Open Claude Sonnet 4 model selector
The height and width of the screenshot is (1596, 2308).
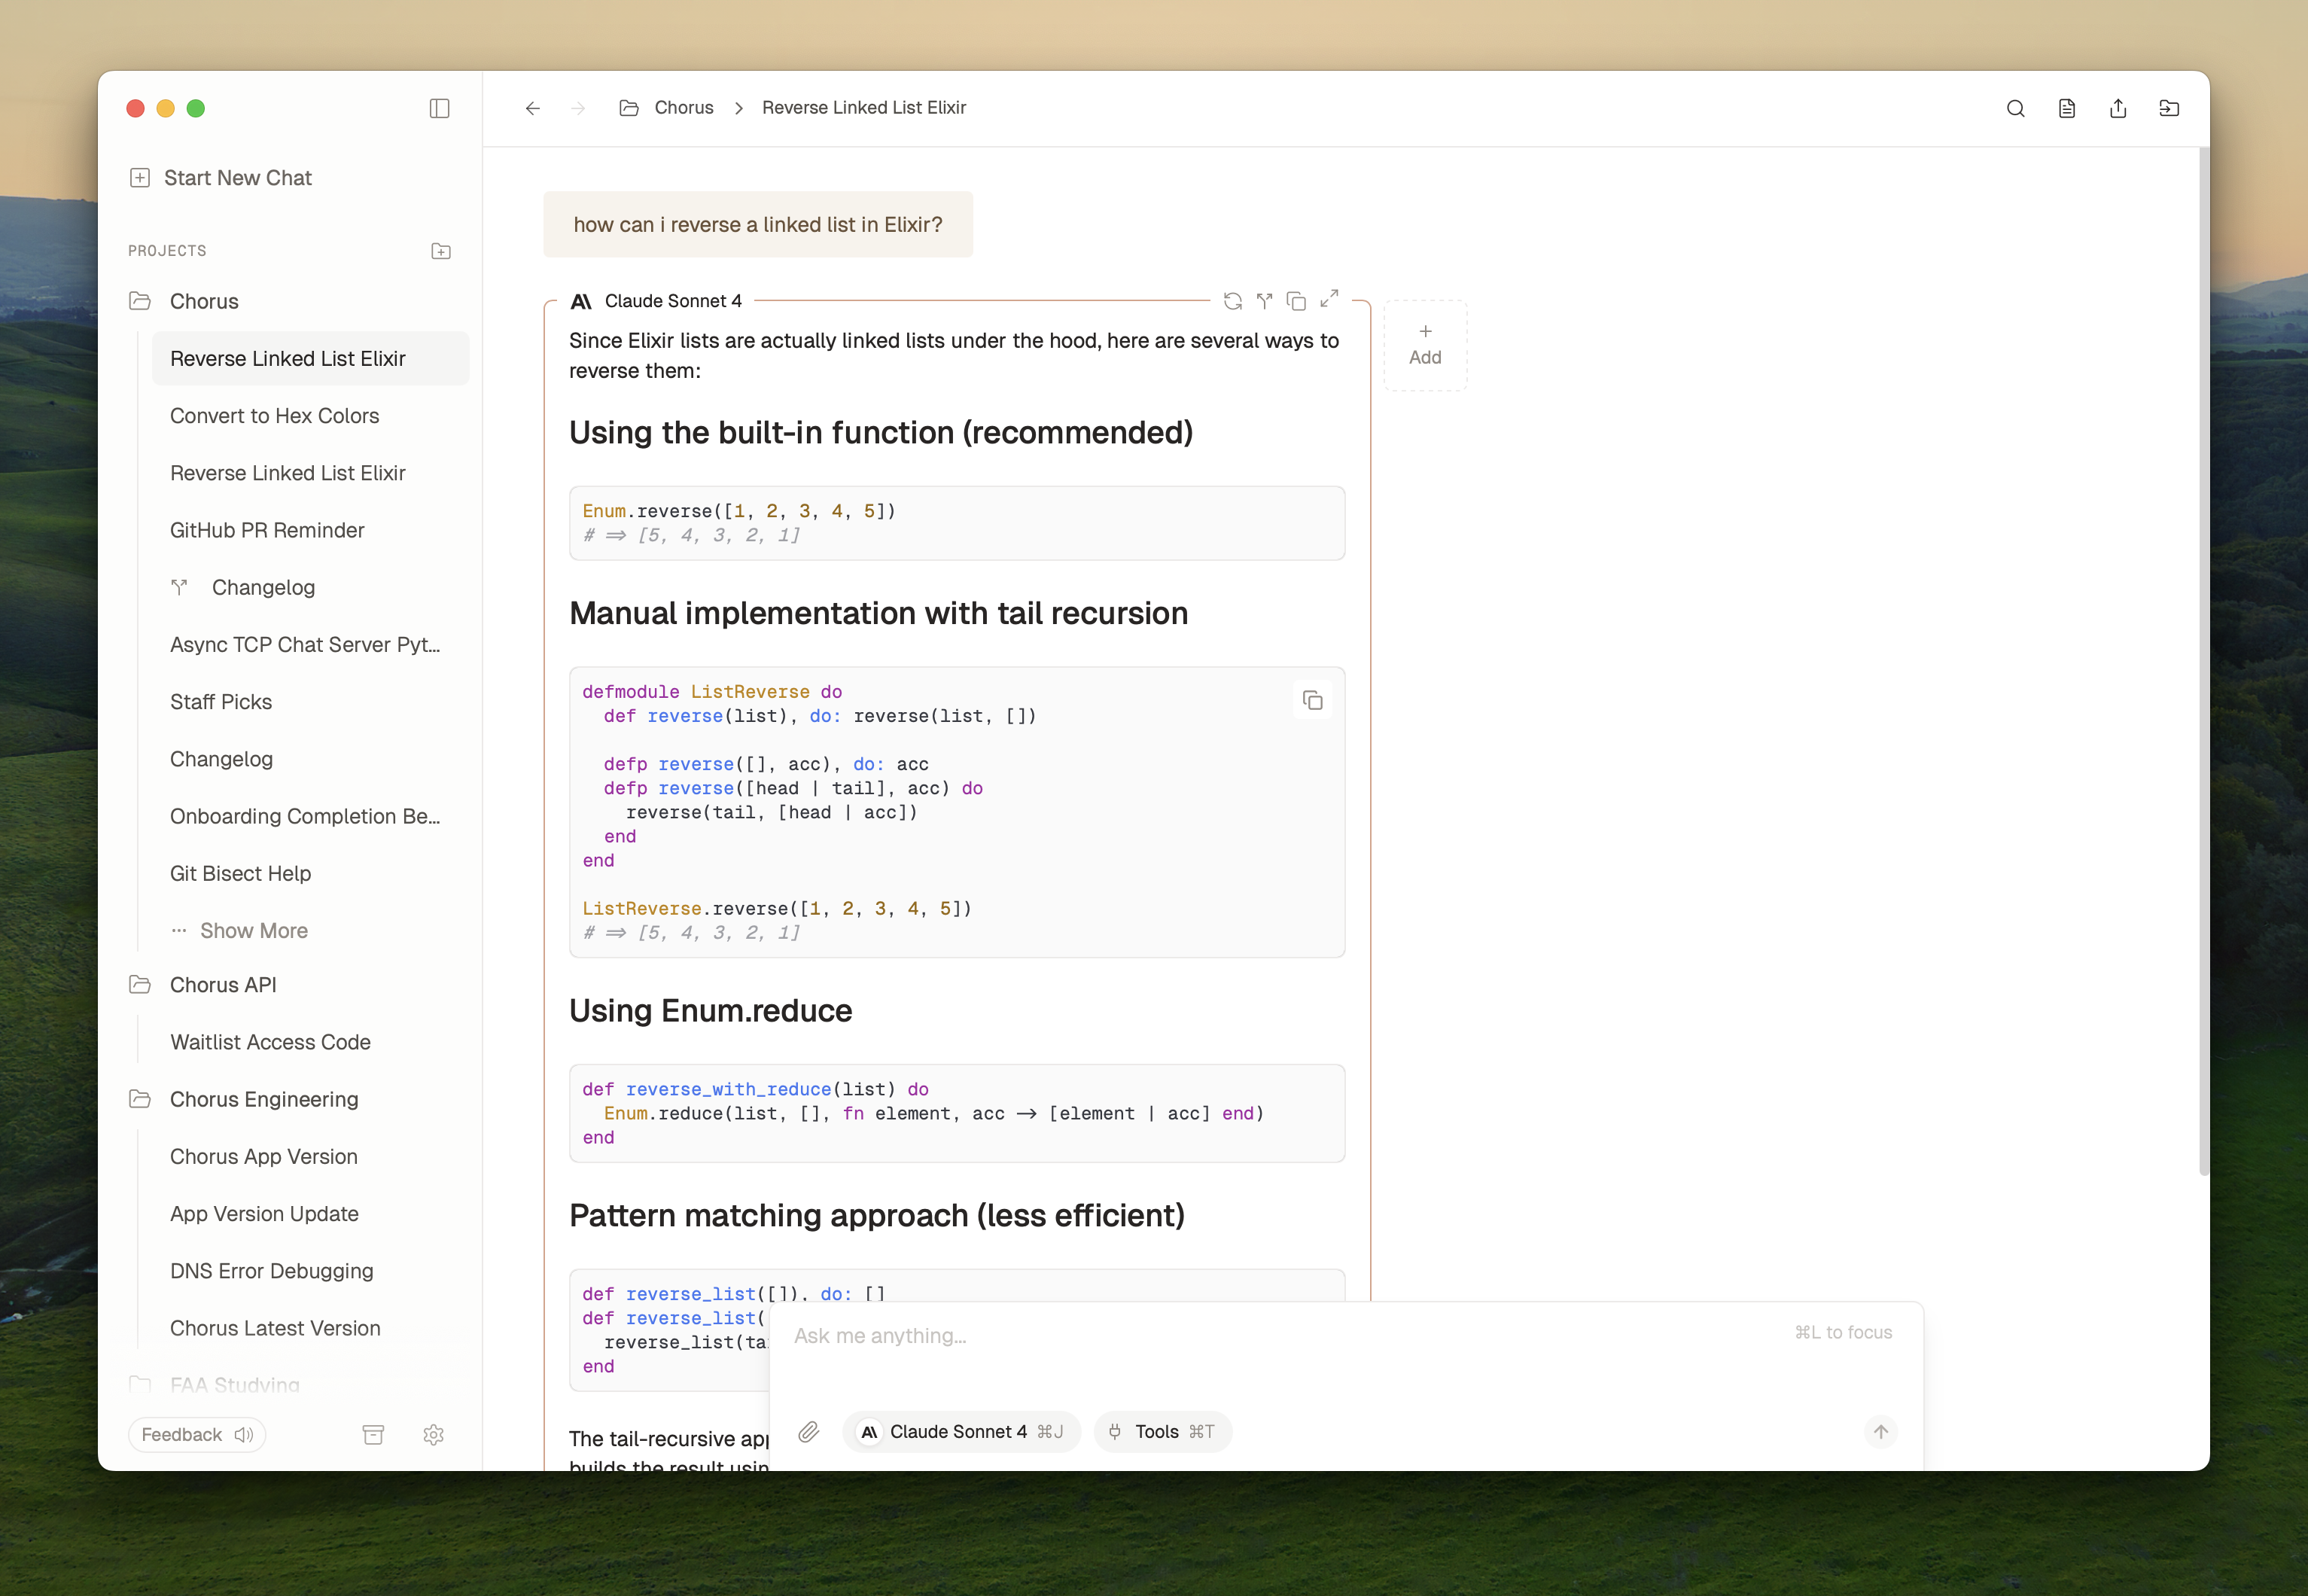[960, 1432]
